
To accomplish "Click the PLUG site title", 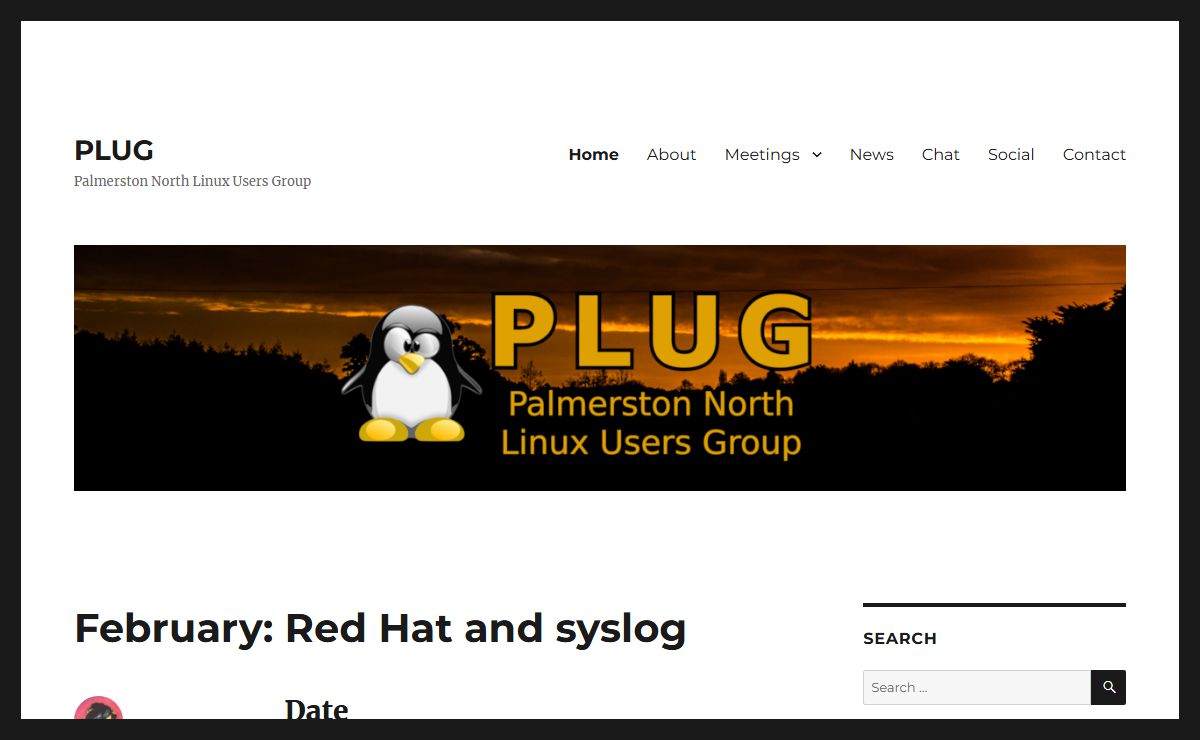I will coord(114,150).
